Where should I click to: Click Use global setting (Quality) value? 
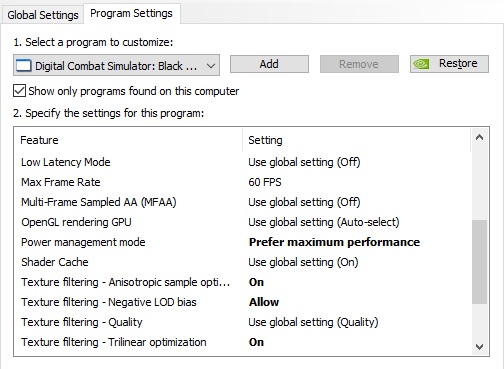point(313,322)
